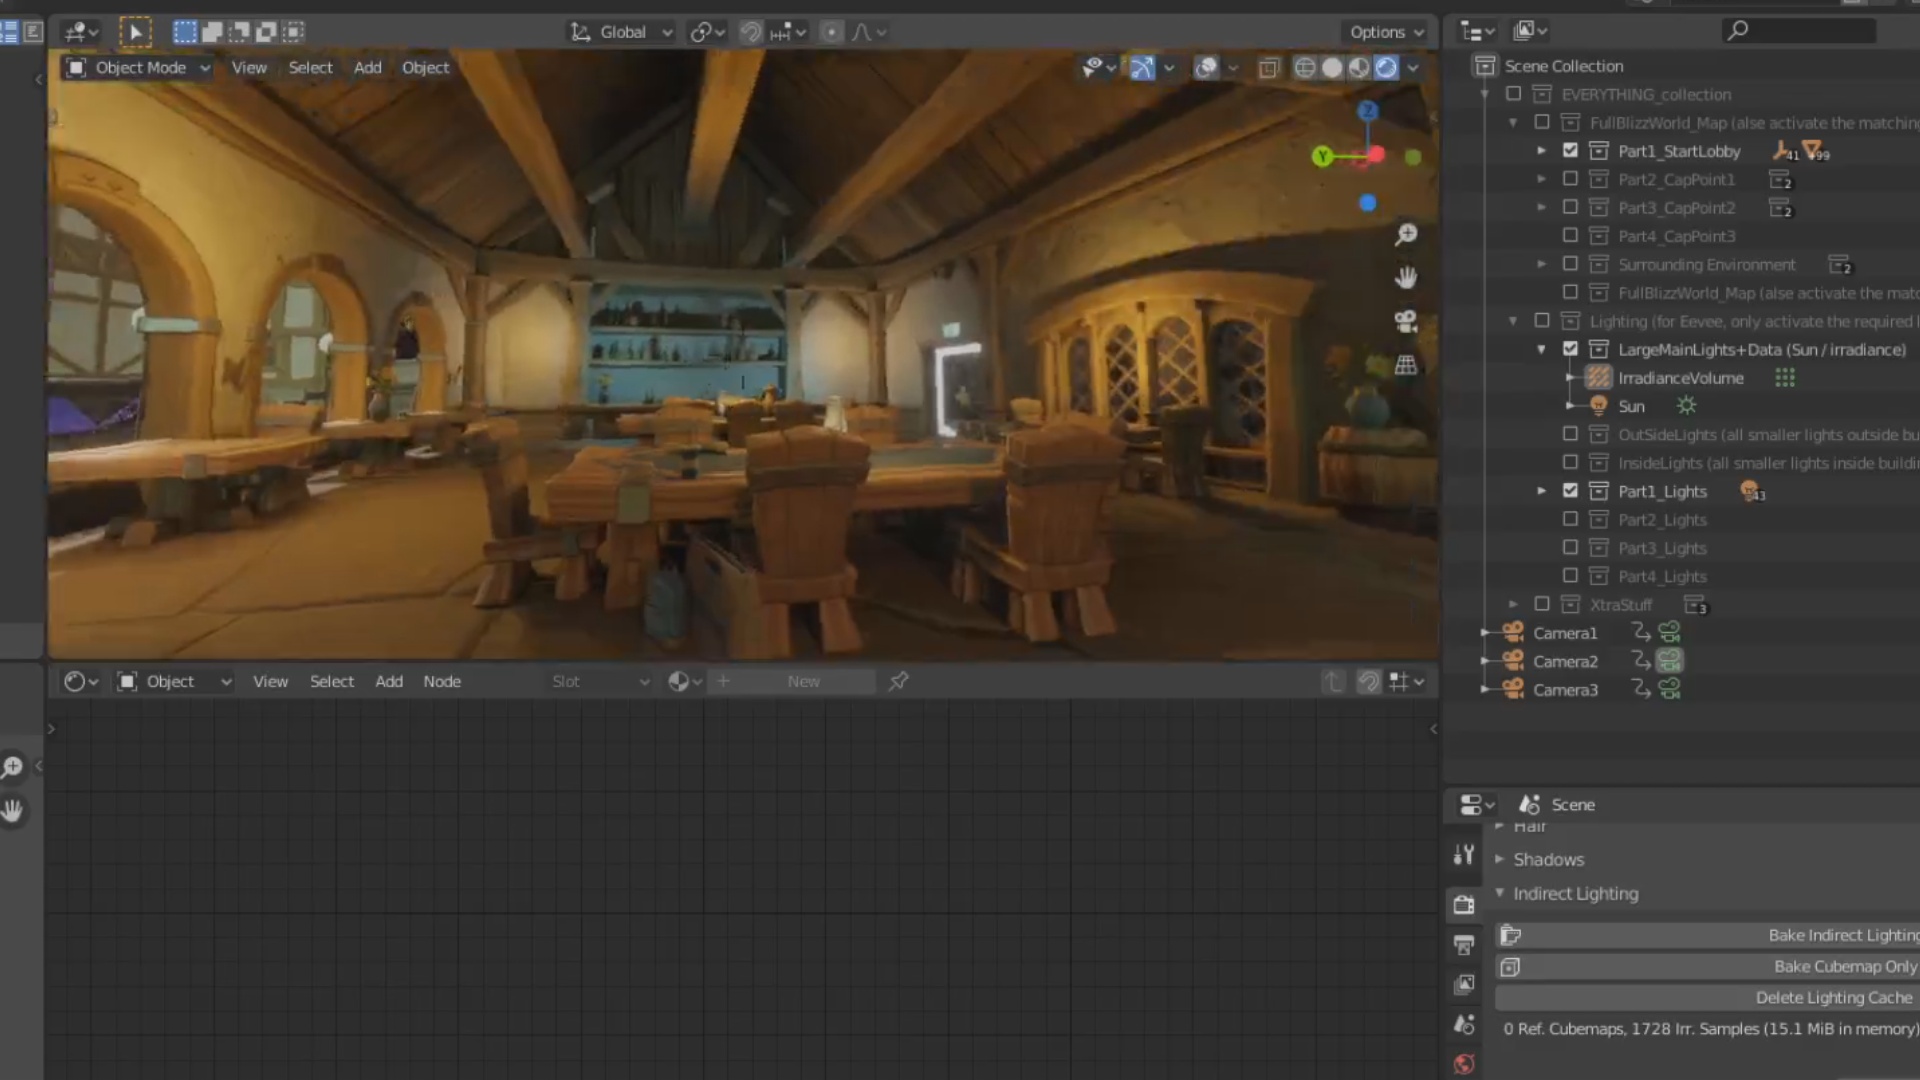The height and width of the screenshot is (1080, 1920).
Task: Click Delete Lighting Cache button
Action: point(1707,997)
